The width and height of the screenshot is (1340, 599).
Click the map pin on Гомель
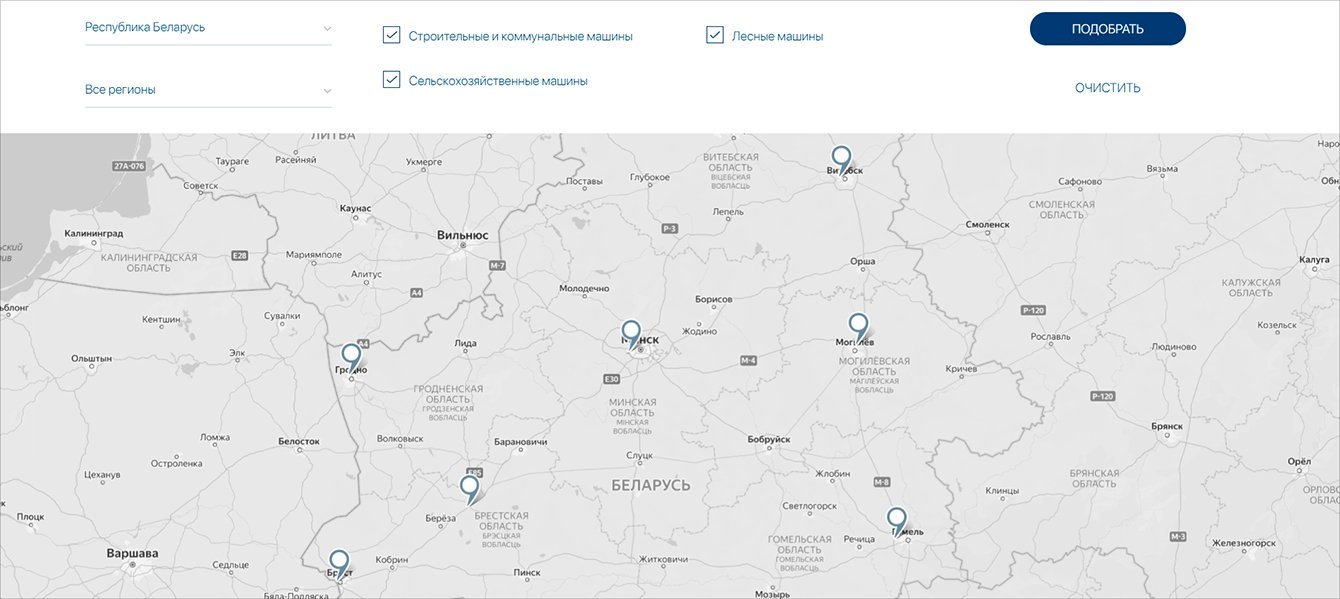click(897, 522)
